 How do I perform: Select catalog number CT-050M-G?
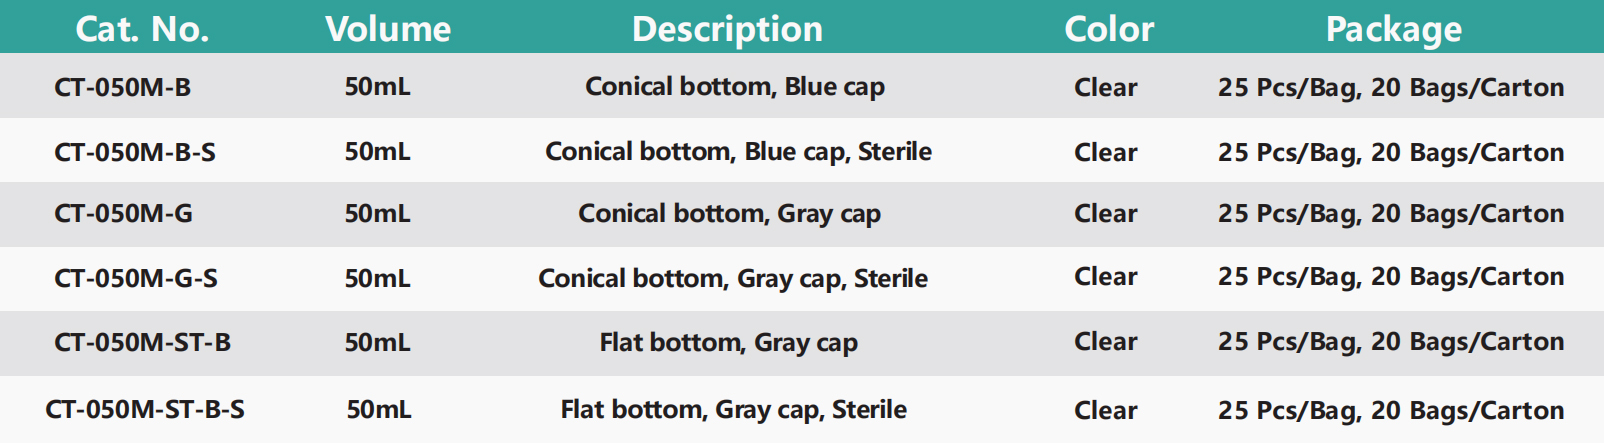click(123, 213)
